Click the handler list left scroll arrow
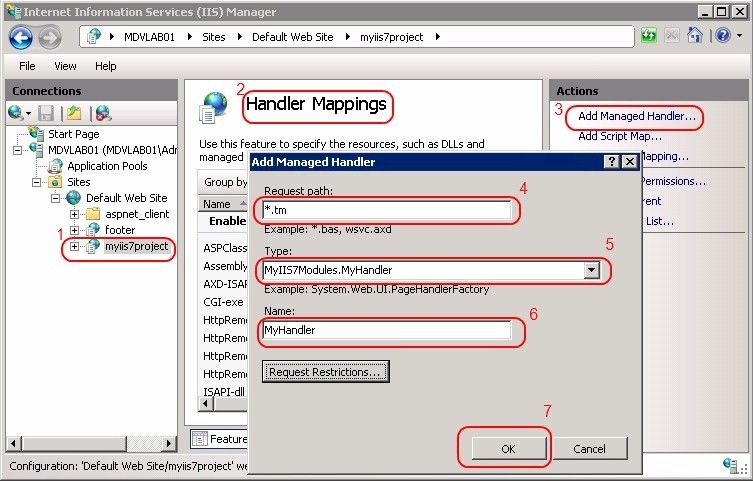Viewport: 753px width, 481px height. pos(206,404)
